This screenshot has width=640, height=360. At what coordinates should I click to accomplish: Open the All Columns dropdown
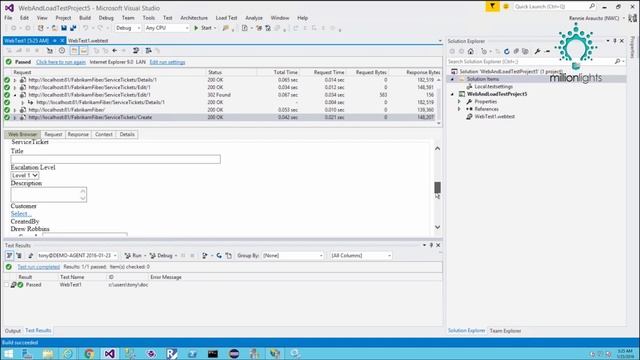click(361, 256)
